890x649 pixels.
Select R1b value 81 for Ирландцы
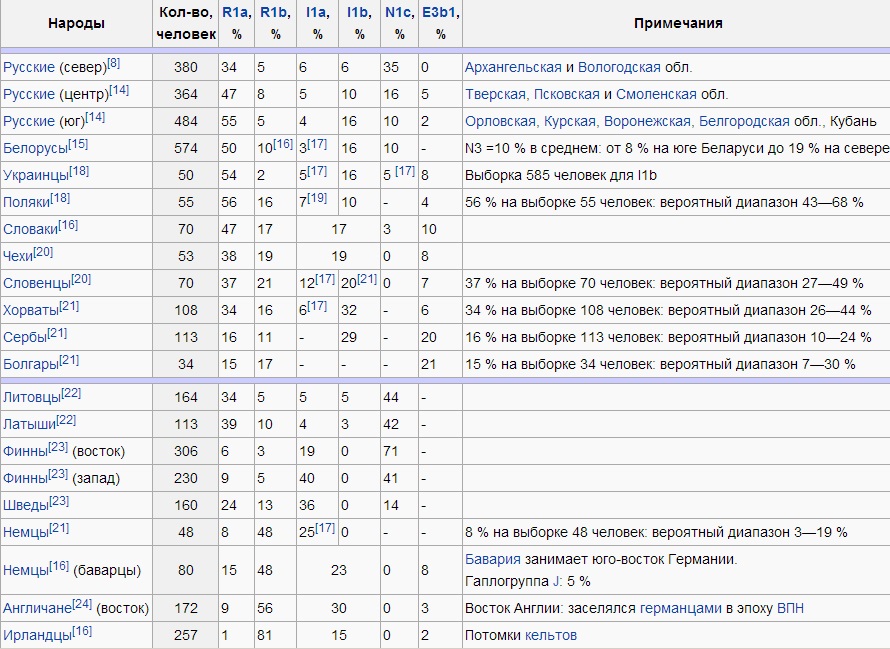coord(265,635)
